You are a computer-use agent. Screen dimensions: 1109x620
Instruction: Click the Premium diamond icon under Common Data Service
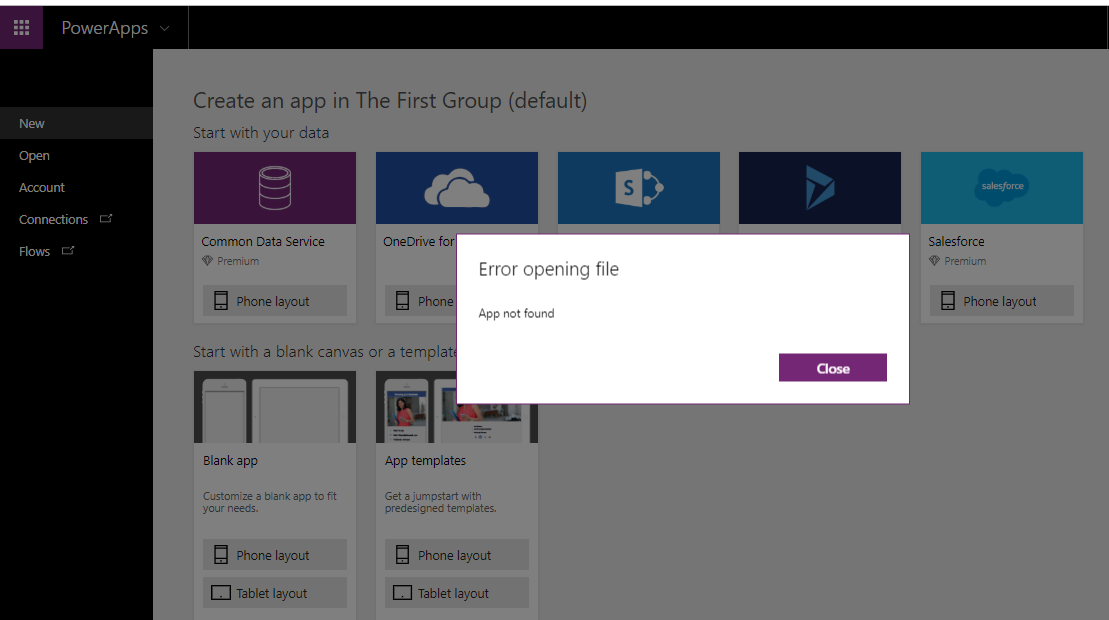click(207, 261)
